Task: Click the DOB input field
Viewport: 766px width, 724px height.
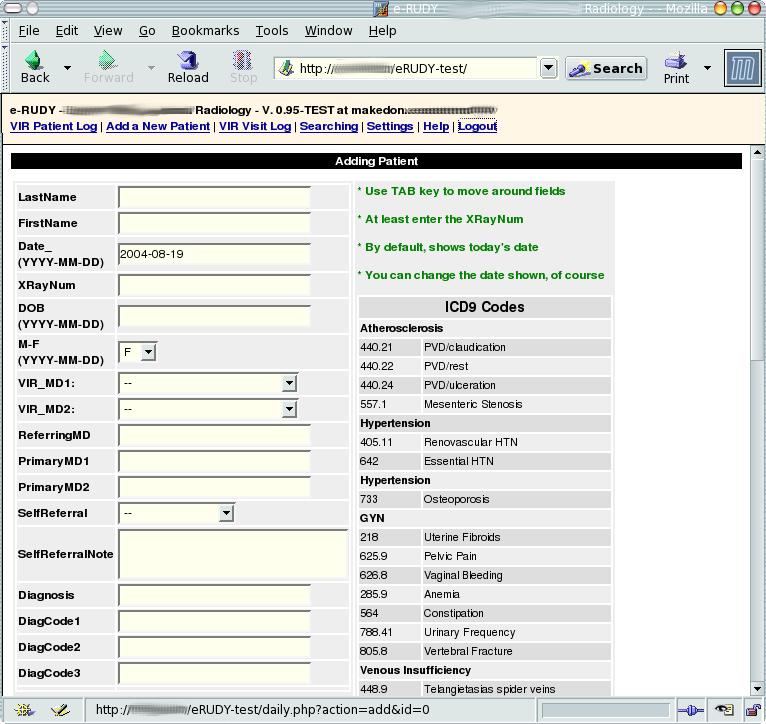Action: (x=214, y=316)
